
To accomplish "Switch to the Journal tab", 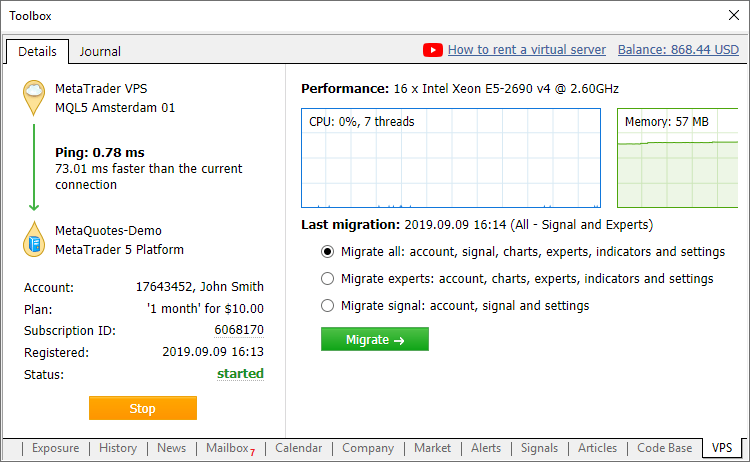I will click(100, 52).
